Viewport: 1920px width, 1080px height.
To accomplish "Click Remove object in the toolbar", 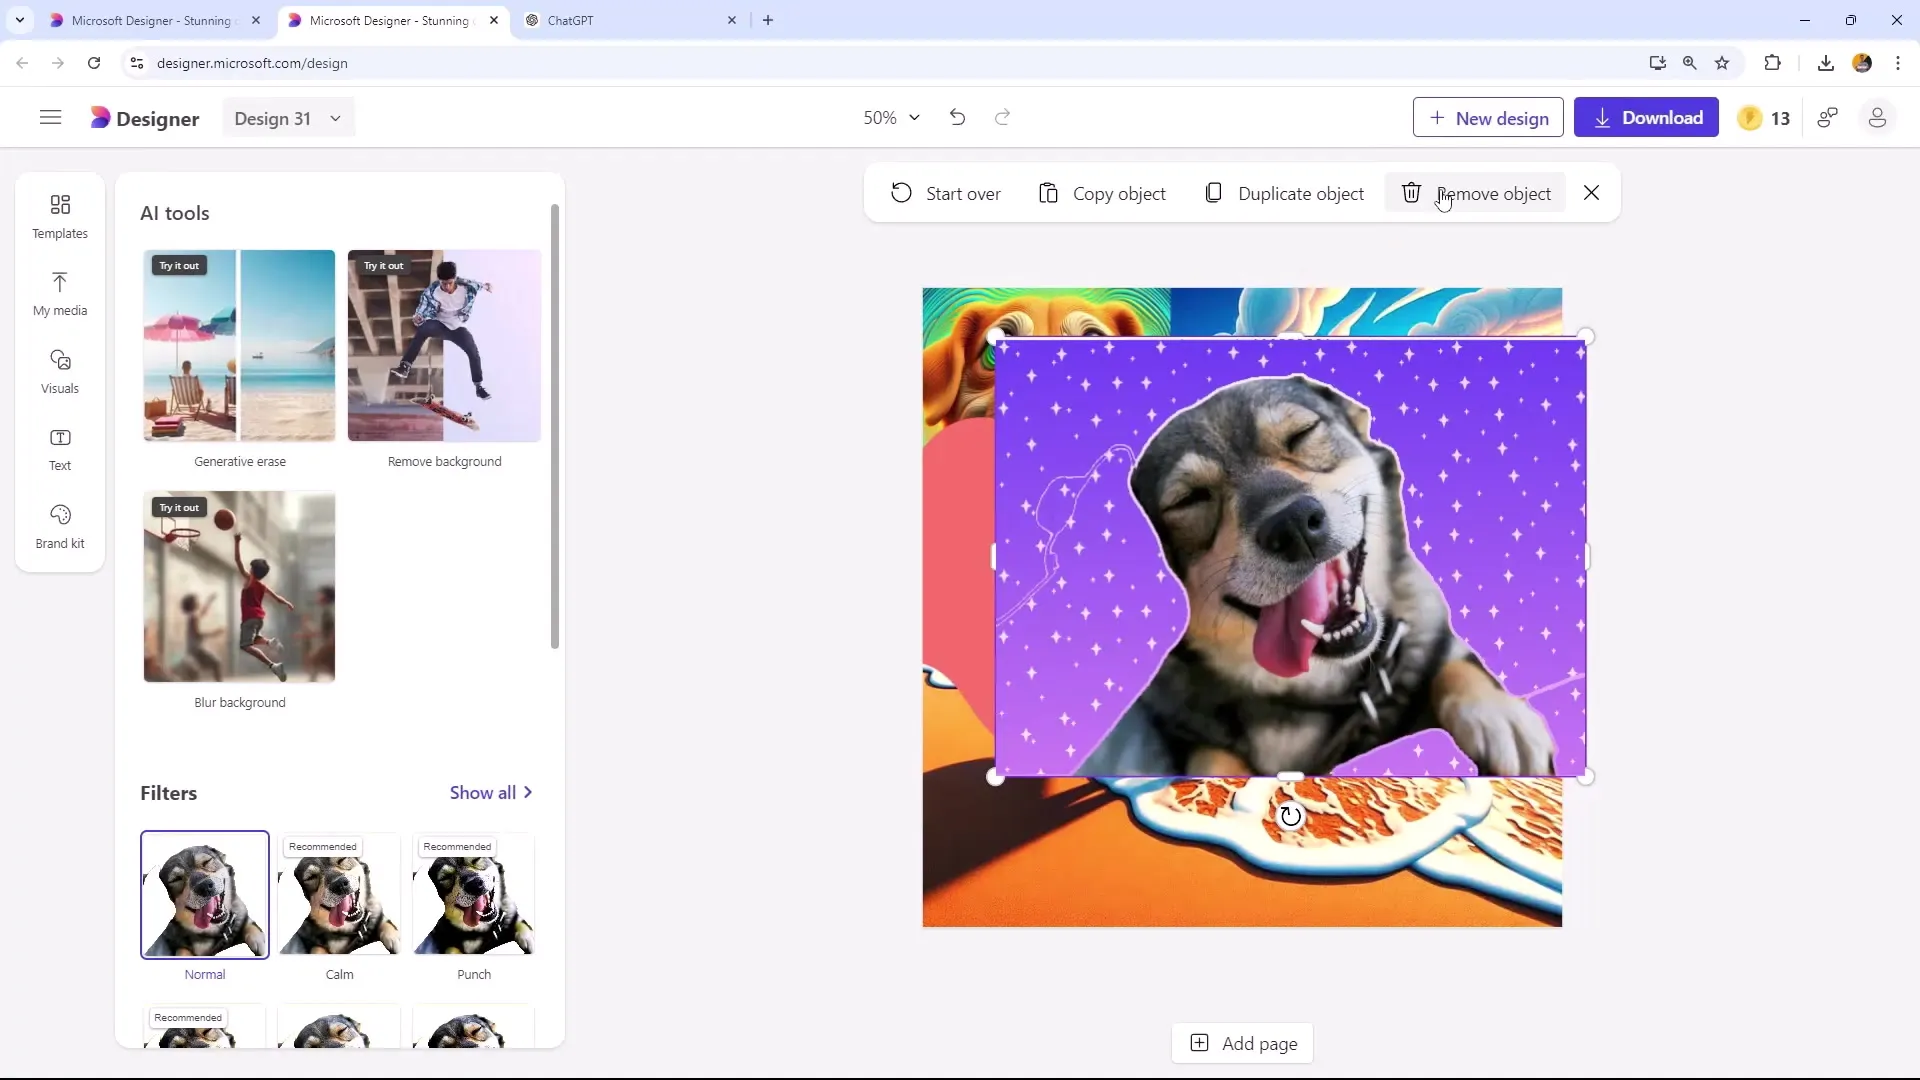I will [1475, 193].
